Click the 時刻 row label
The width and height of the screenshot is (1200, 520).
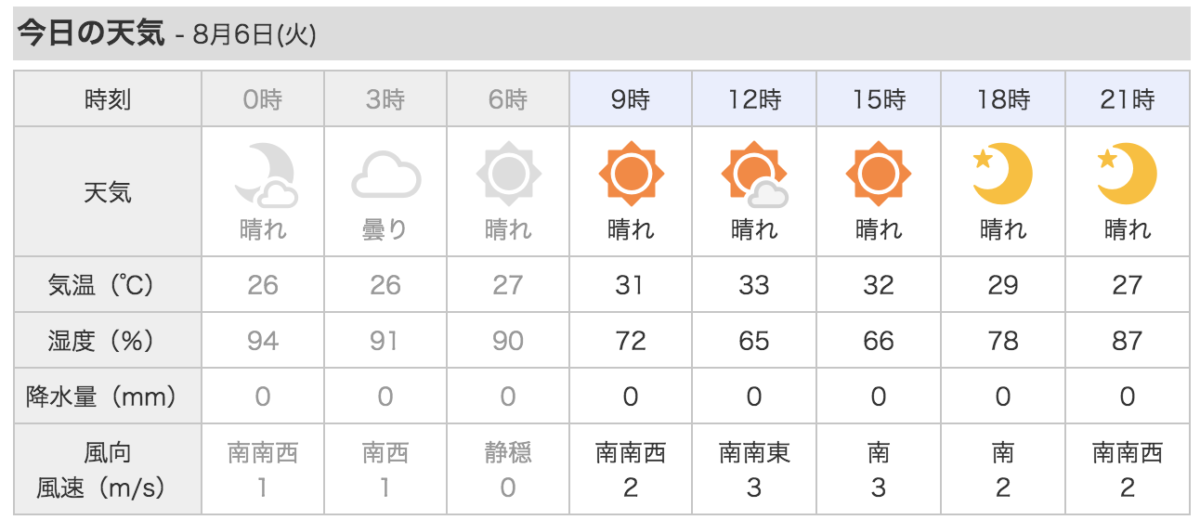(108, 99)
